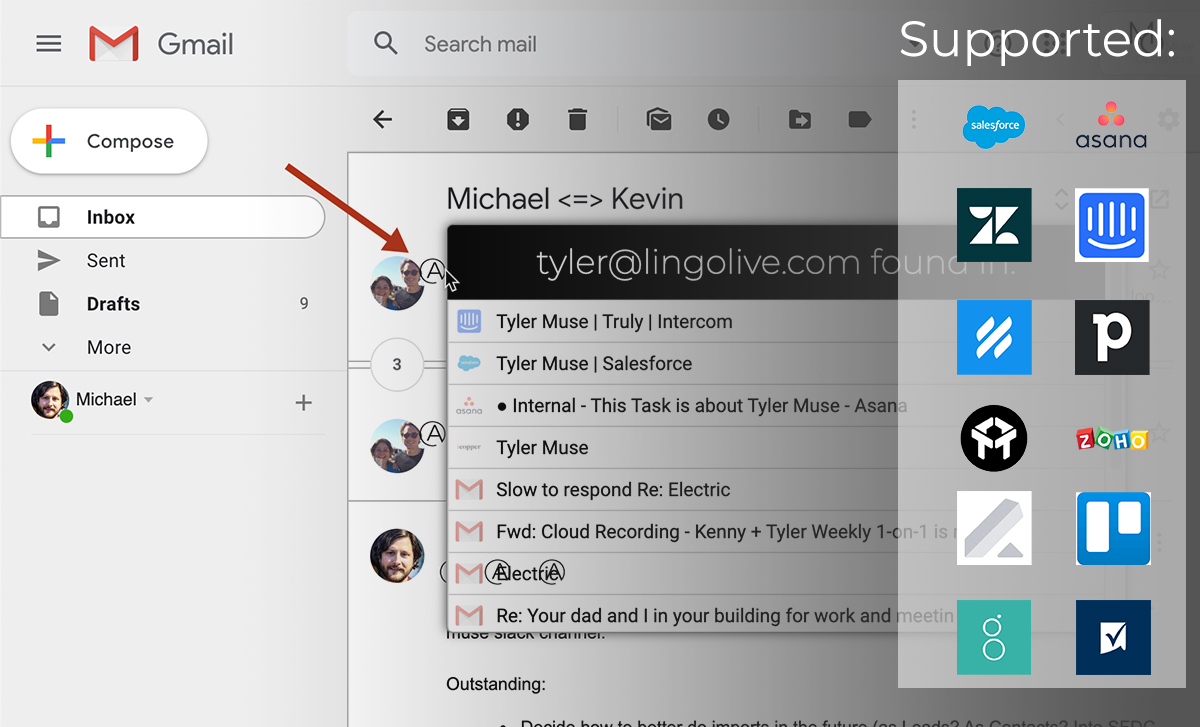The height and width of the screenshot is (727, 1200).
Task: Click the Salesforce logo in Supported panel
Action: coord(994,127)
